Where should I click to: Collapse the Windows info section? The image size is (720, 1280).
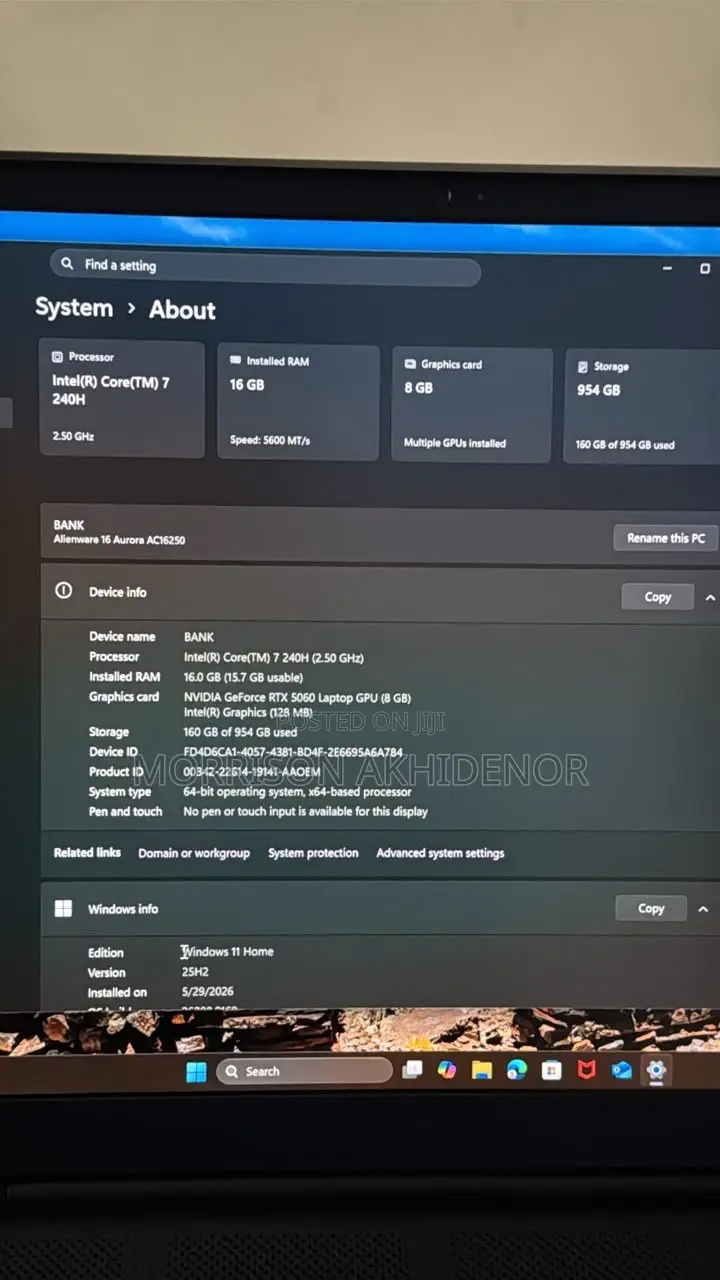pyautogui.click(x=702, y=909)
